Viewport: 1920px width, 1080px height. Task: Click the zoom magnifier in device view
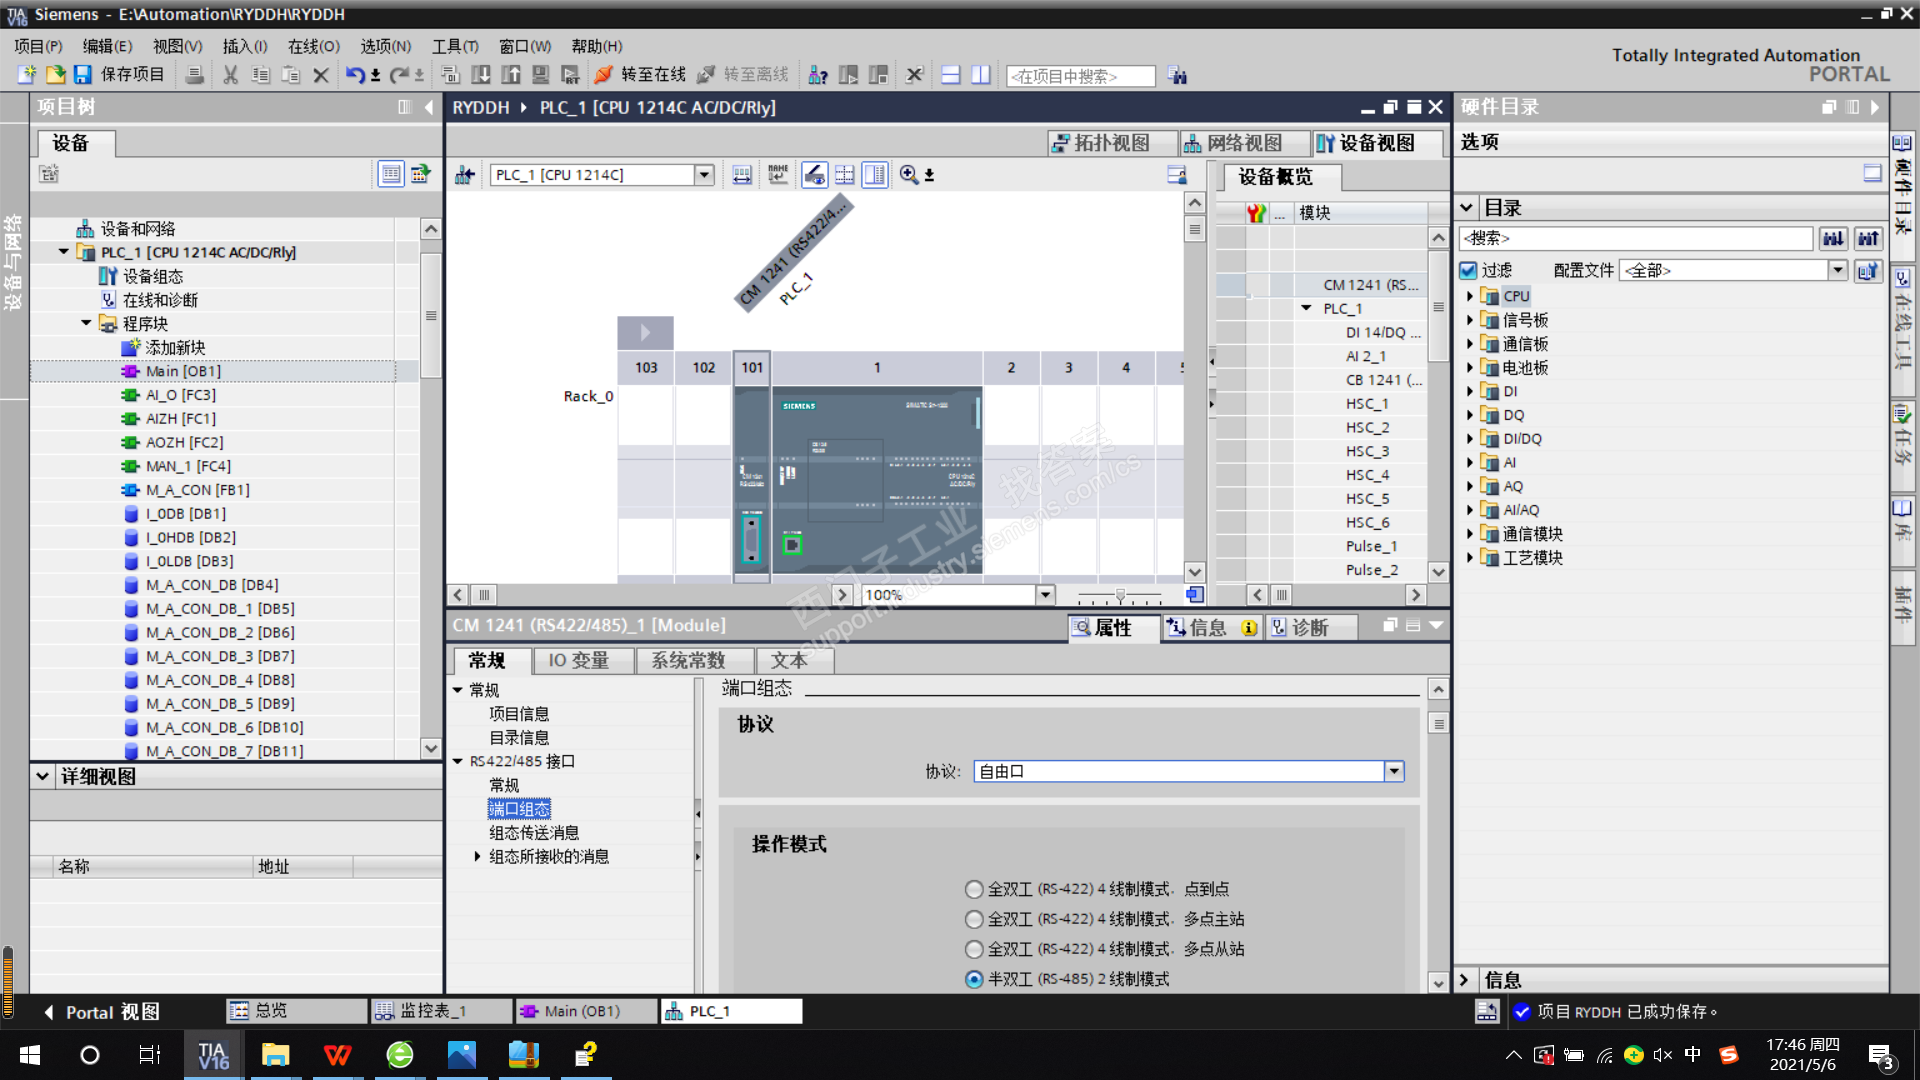[x=909, y=175]
